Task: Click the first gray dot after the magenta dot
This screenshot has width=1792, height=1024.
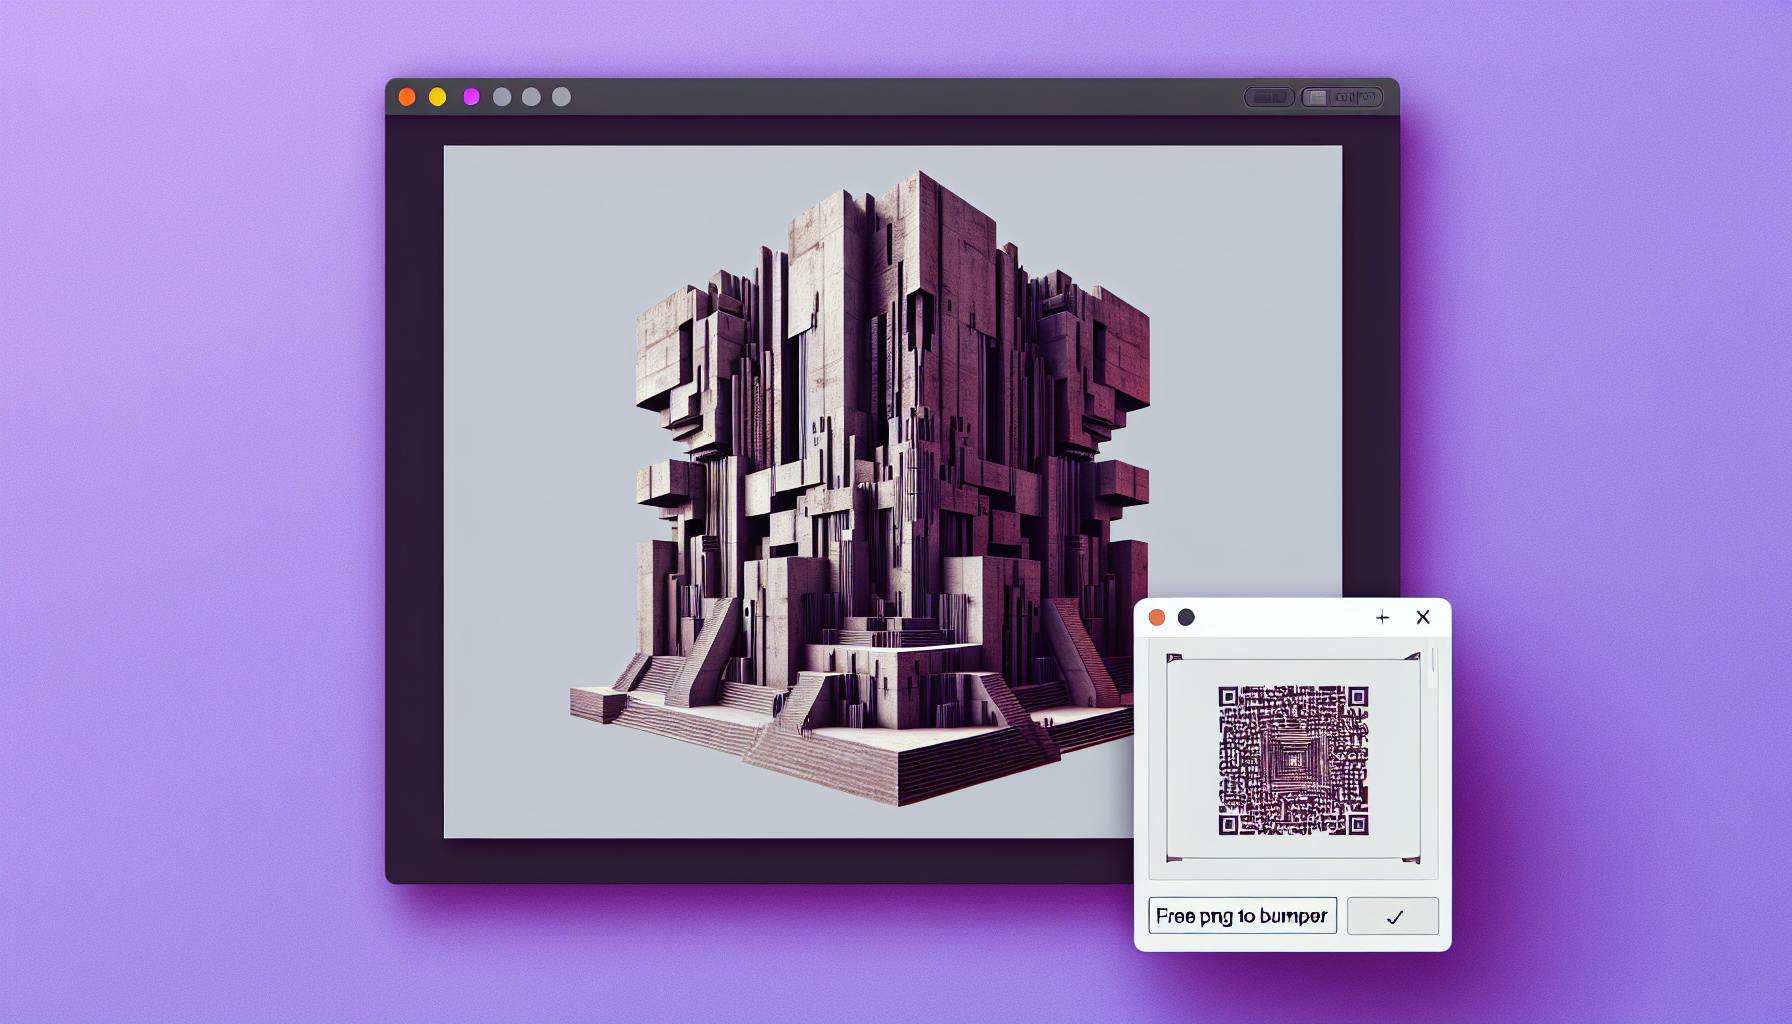Action: tap(502, 97)
